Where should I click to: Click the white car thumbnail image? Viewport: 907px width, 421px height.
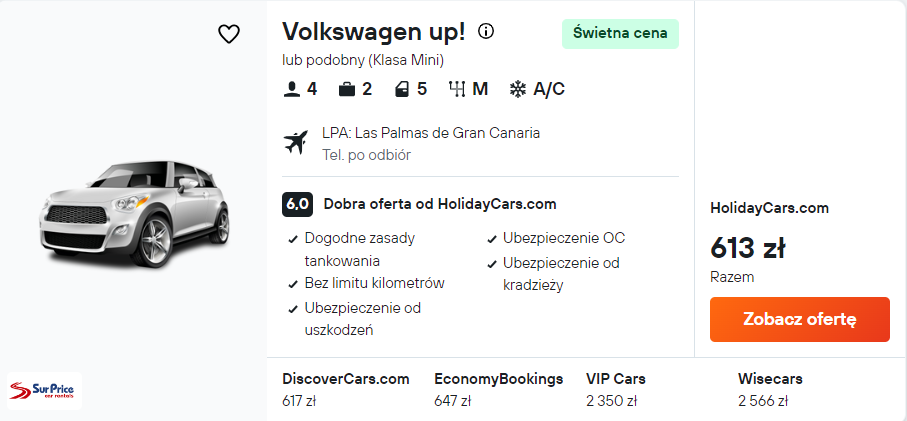(135, 213)
